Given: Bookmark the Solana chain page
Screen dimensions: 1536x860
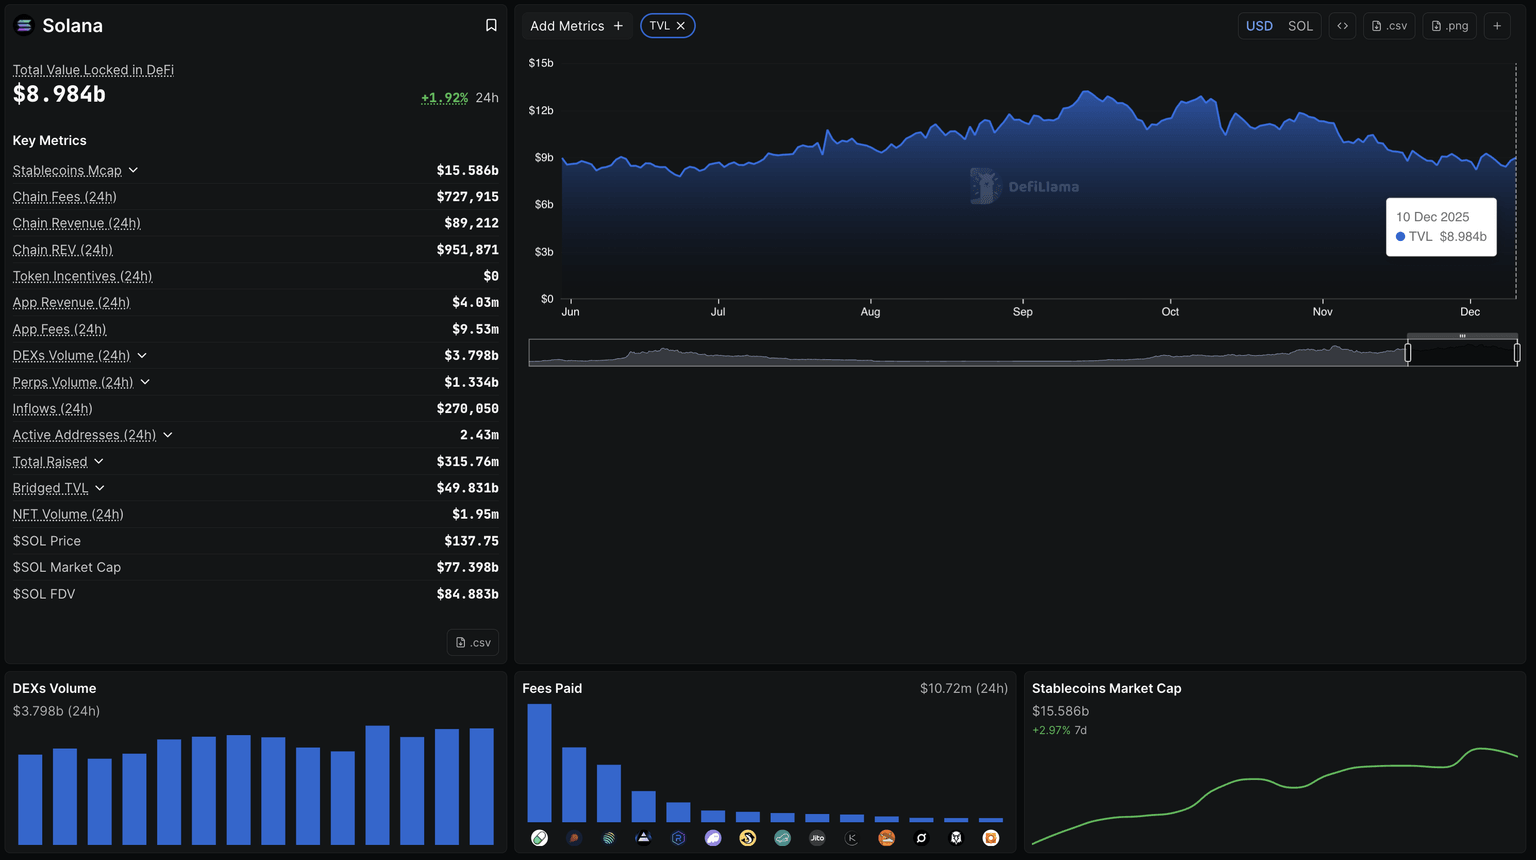Looking at the screenshot, I should [491, 25].
